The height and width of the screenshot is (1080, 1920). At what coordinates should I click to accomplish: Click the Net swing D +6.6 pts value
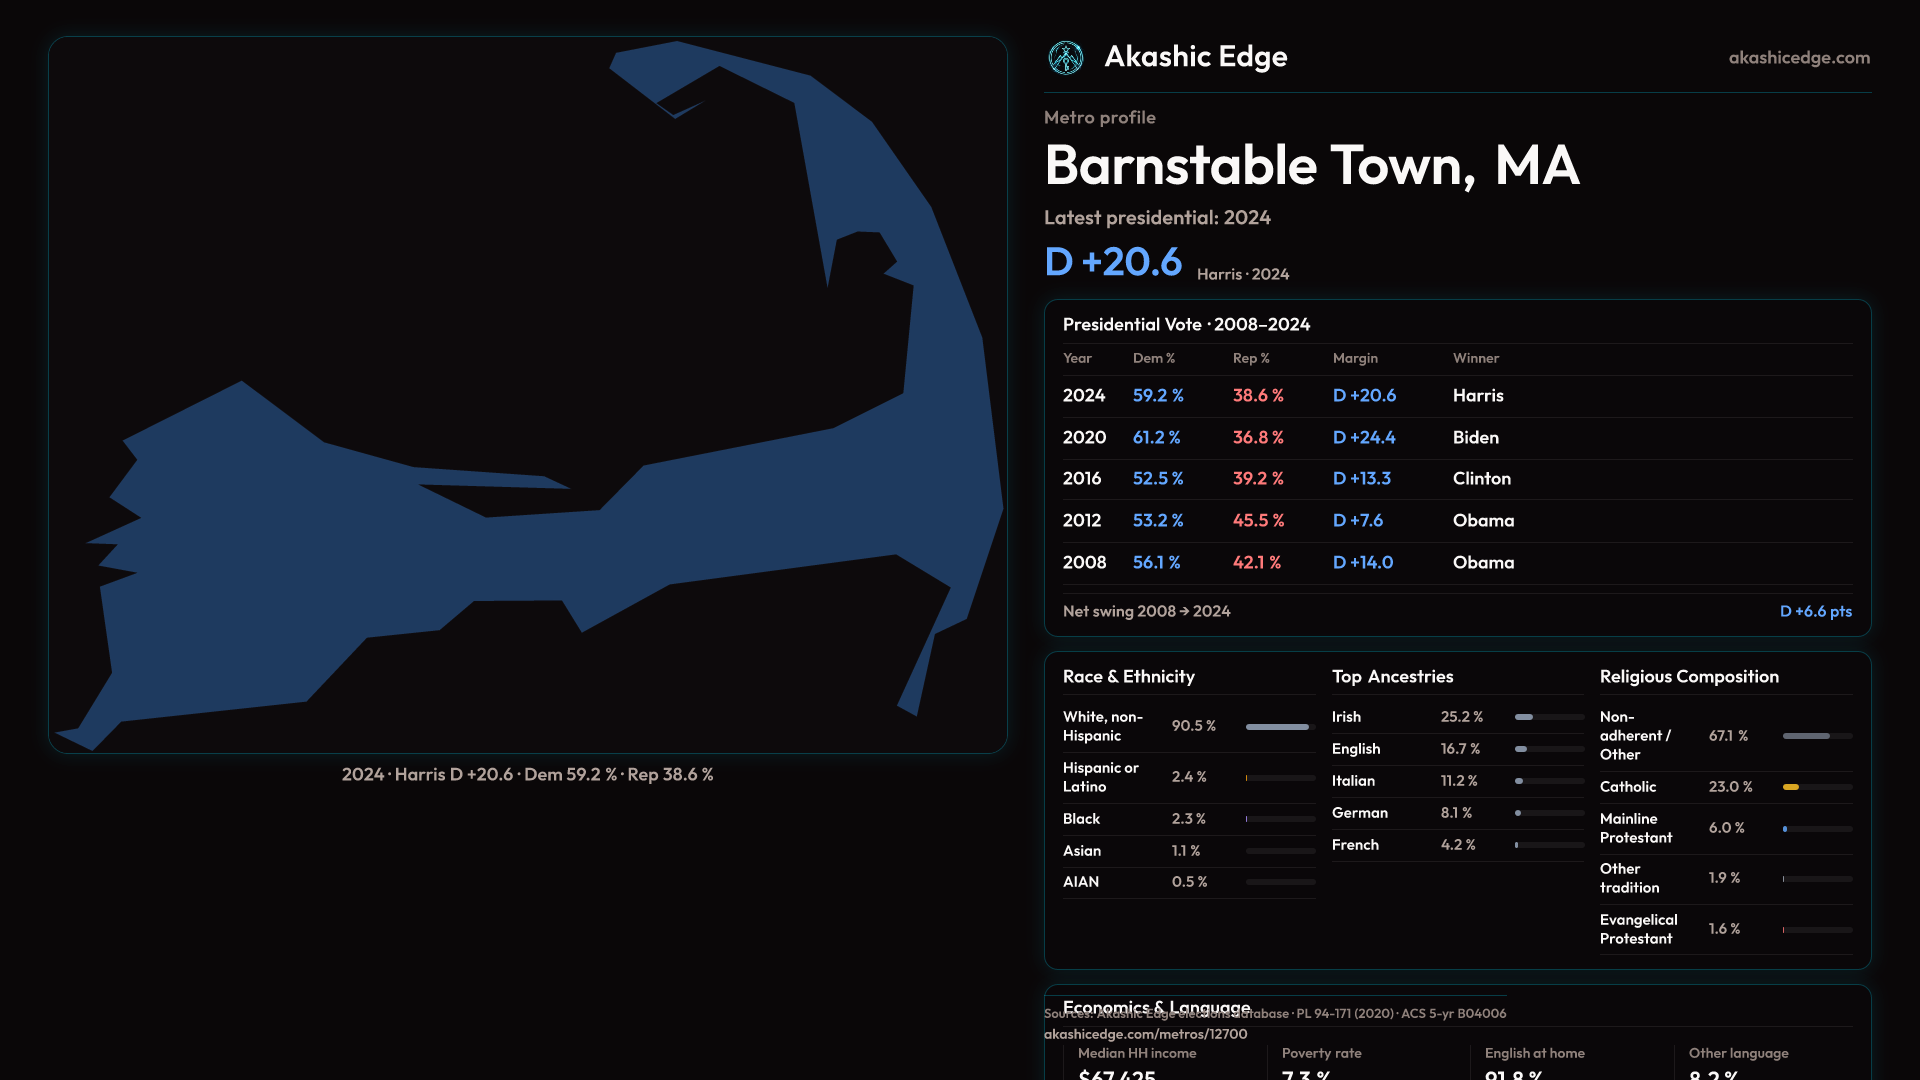click(1815, 611)
